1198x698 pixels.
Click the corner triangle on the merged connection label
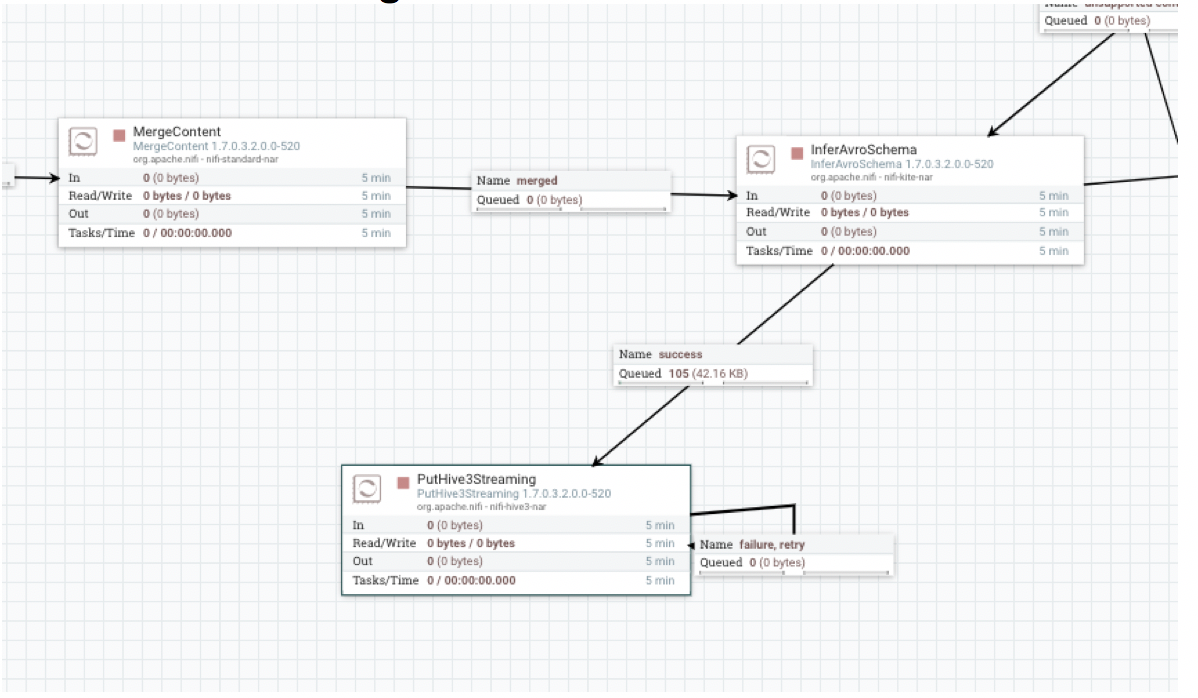[x=665, y=208]
